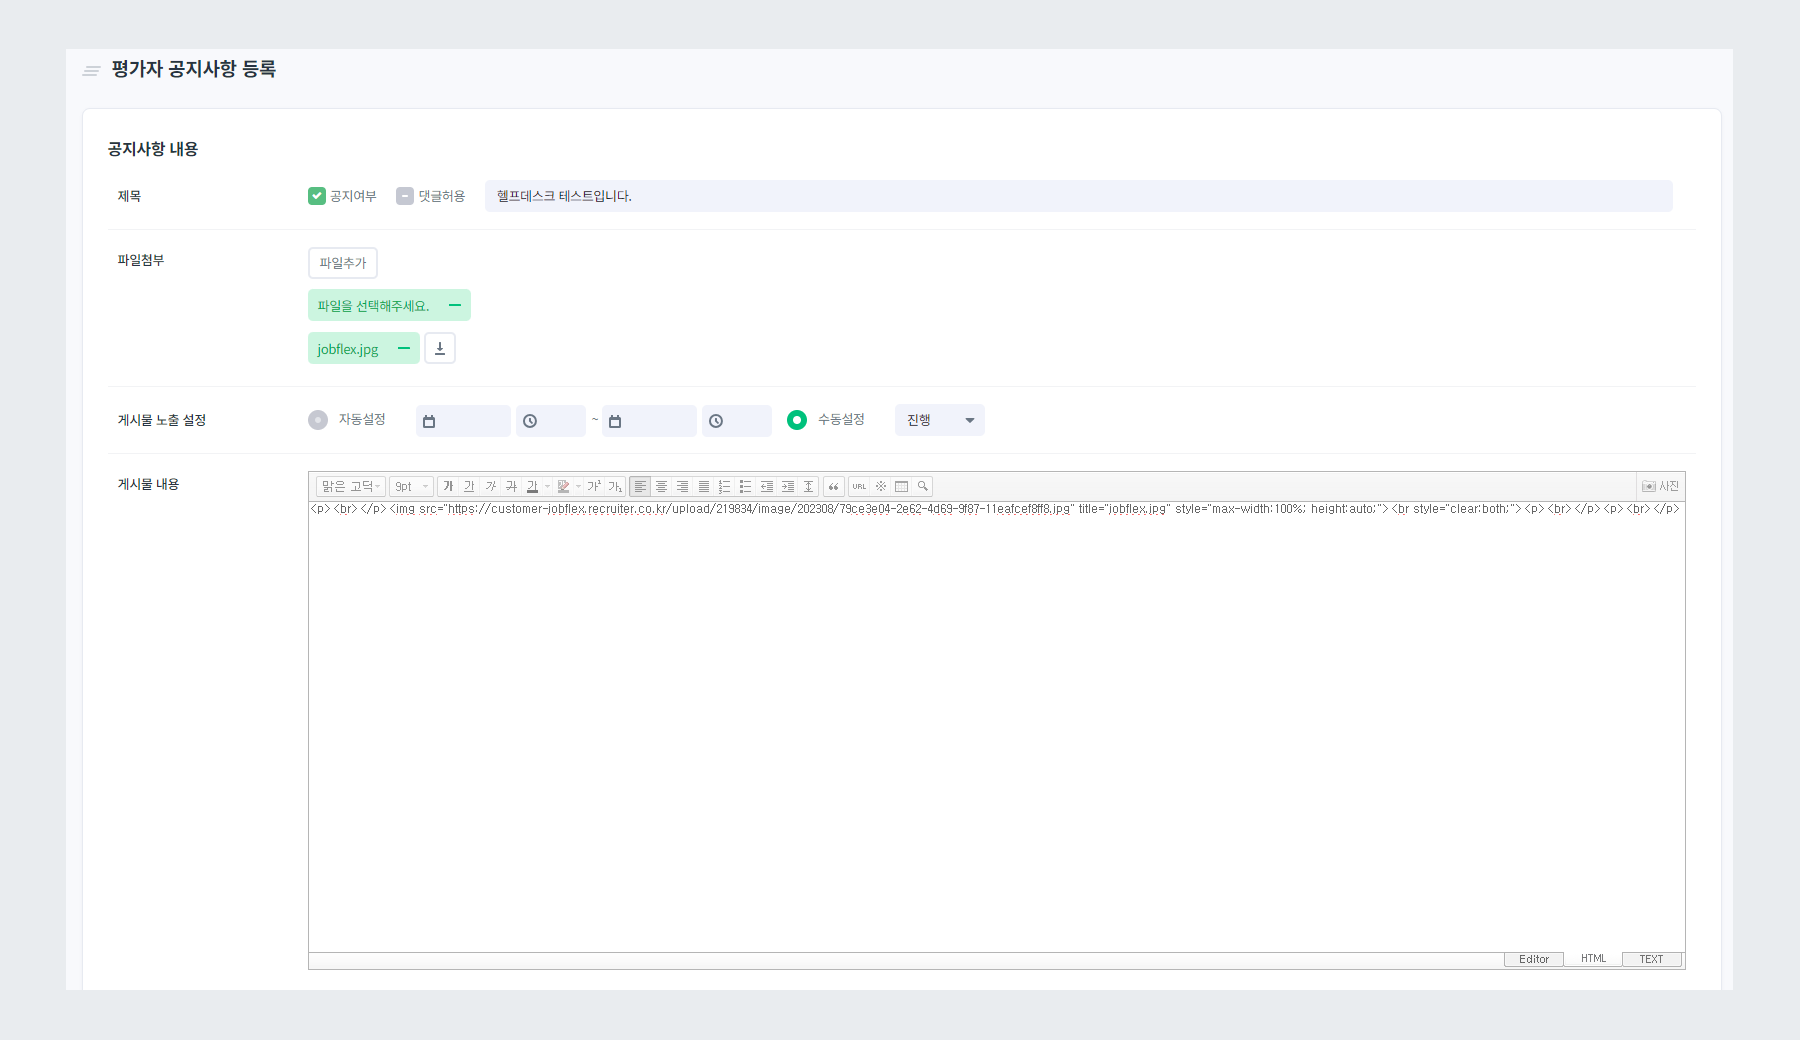Open the 맑은 고딕 font family dropdown
The image size is (1800, 1040).
click(x=350, y=486)
